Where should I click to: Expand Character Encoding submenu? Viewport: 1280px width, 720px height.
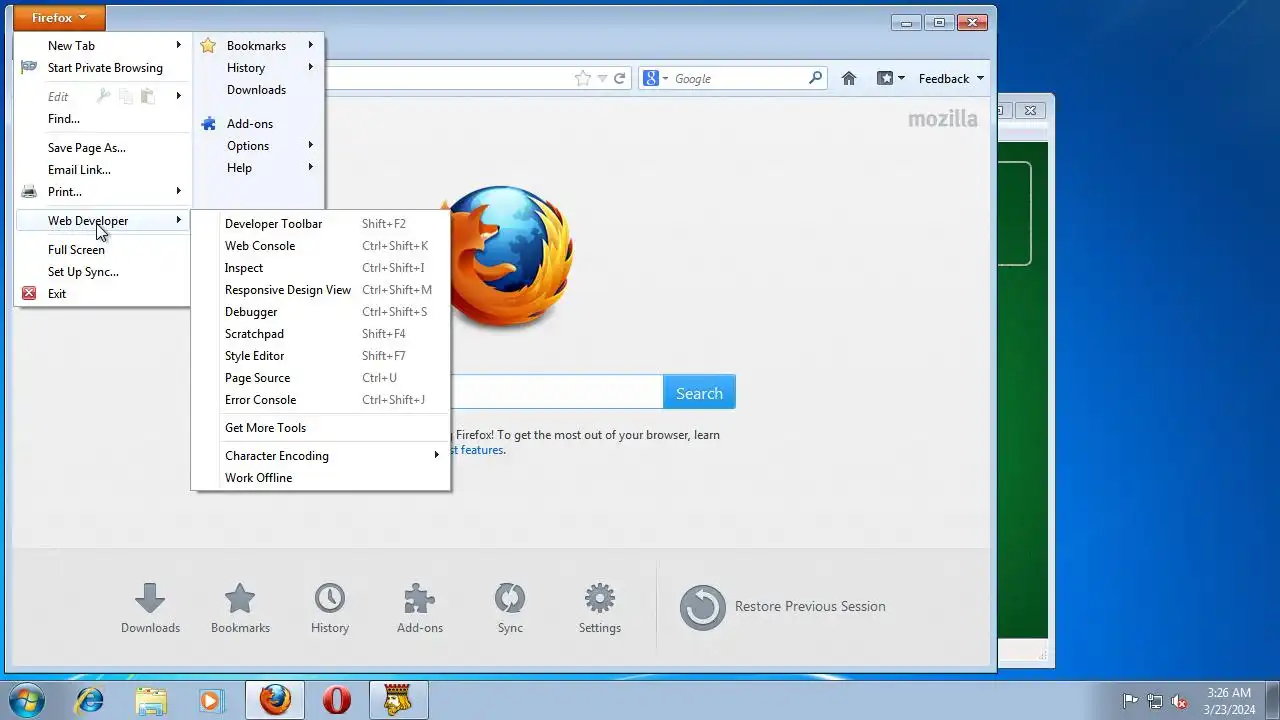pos(320,456)
